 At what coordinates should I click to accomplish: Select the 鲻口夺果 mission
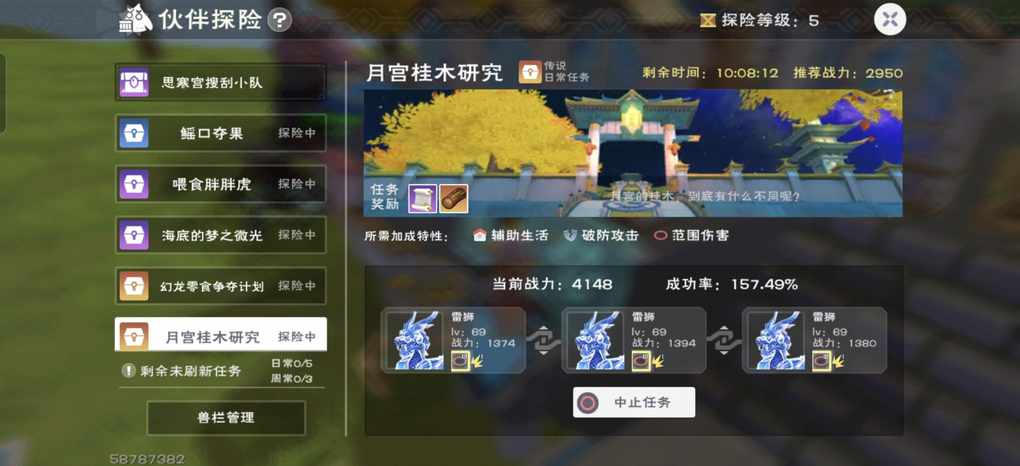(221, 133)
